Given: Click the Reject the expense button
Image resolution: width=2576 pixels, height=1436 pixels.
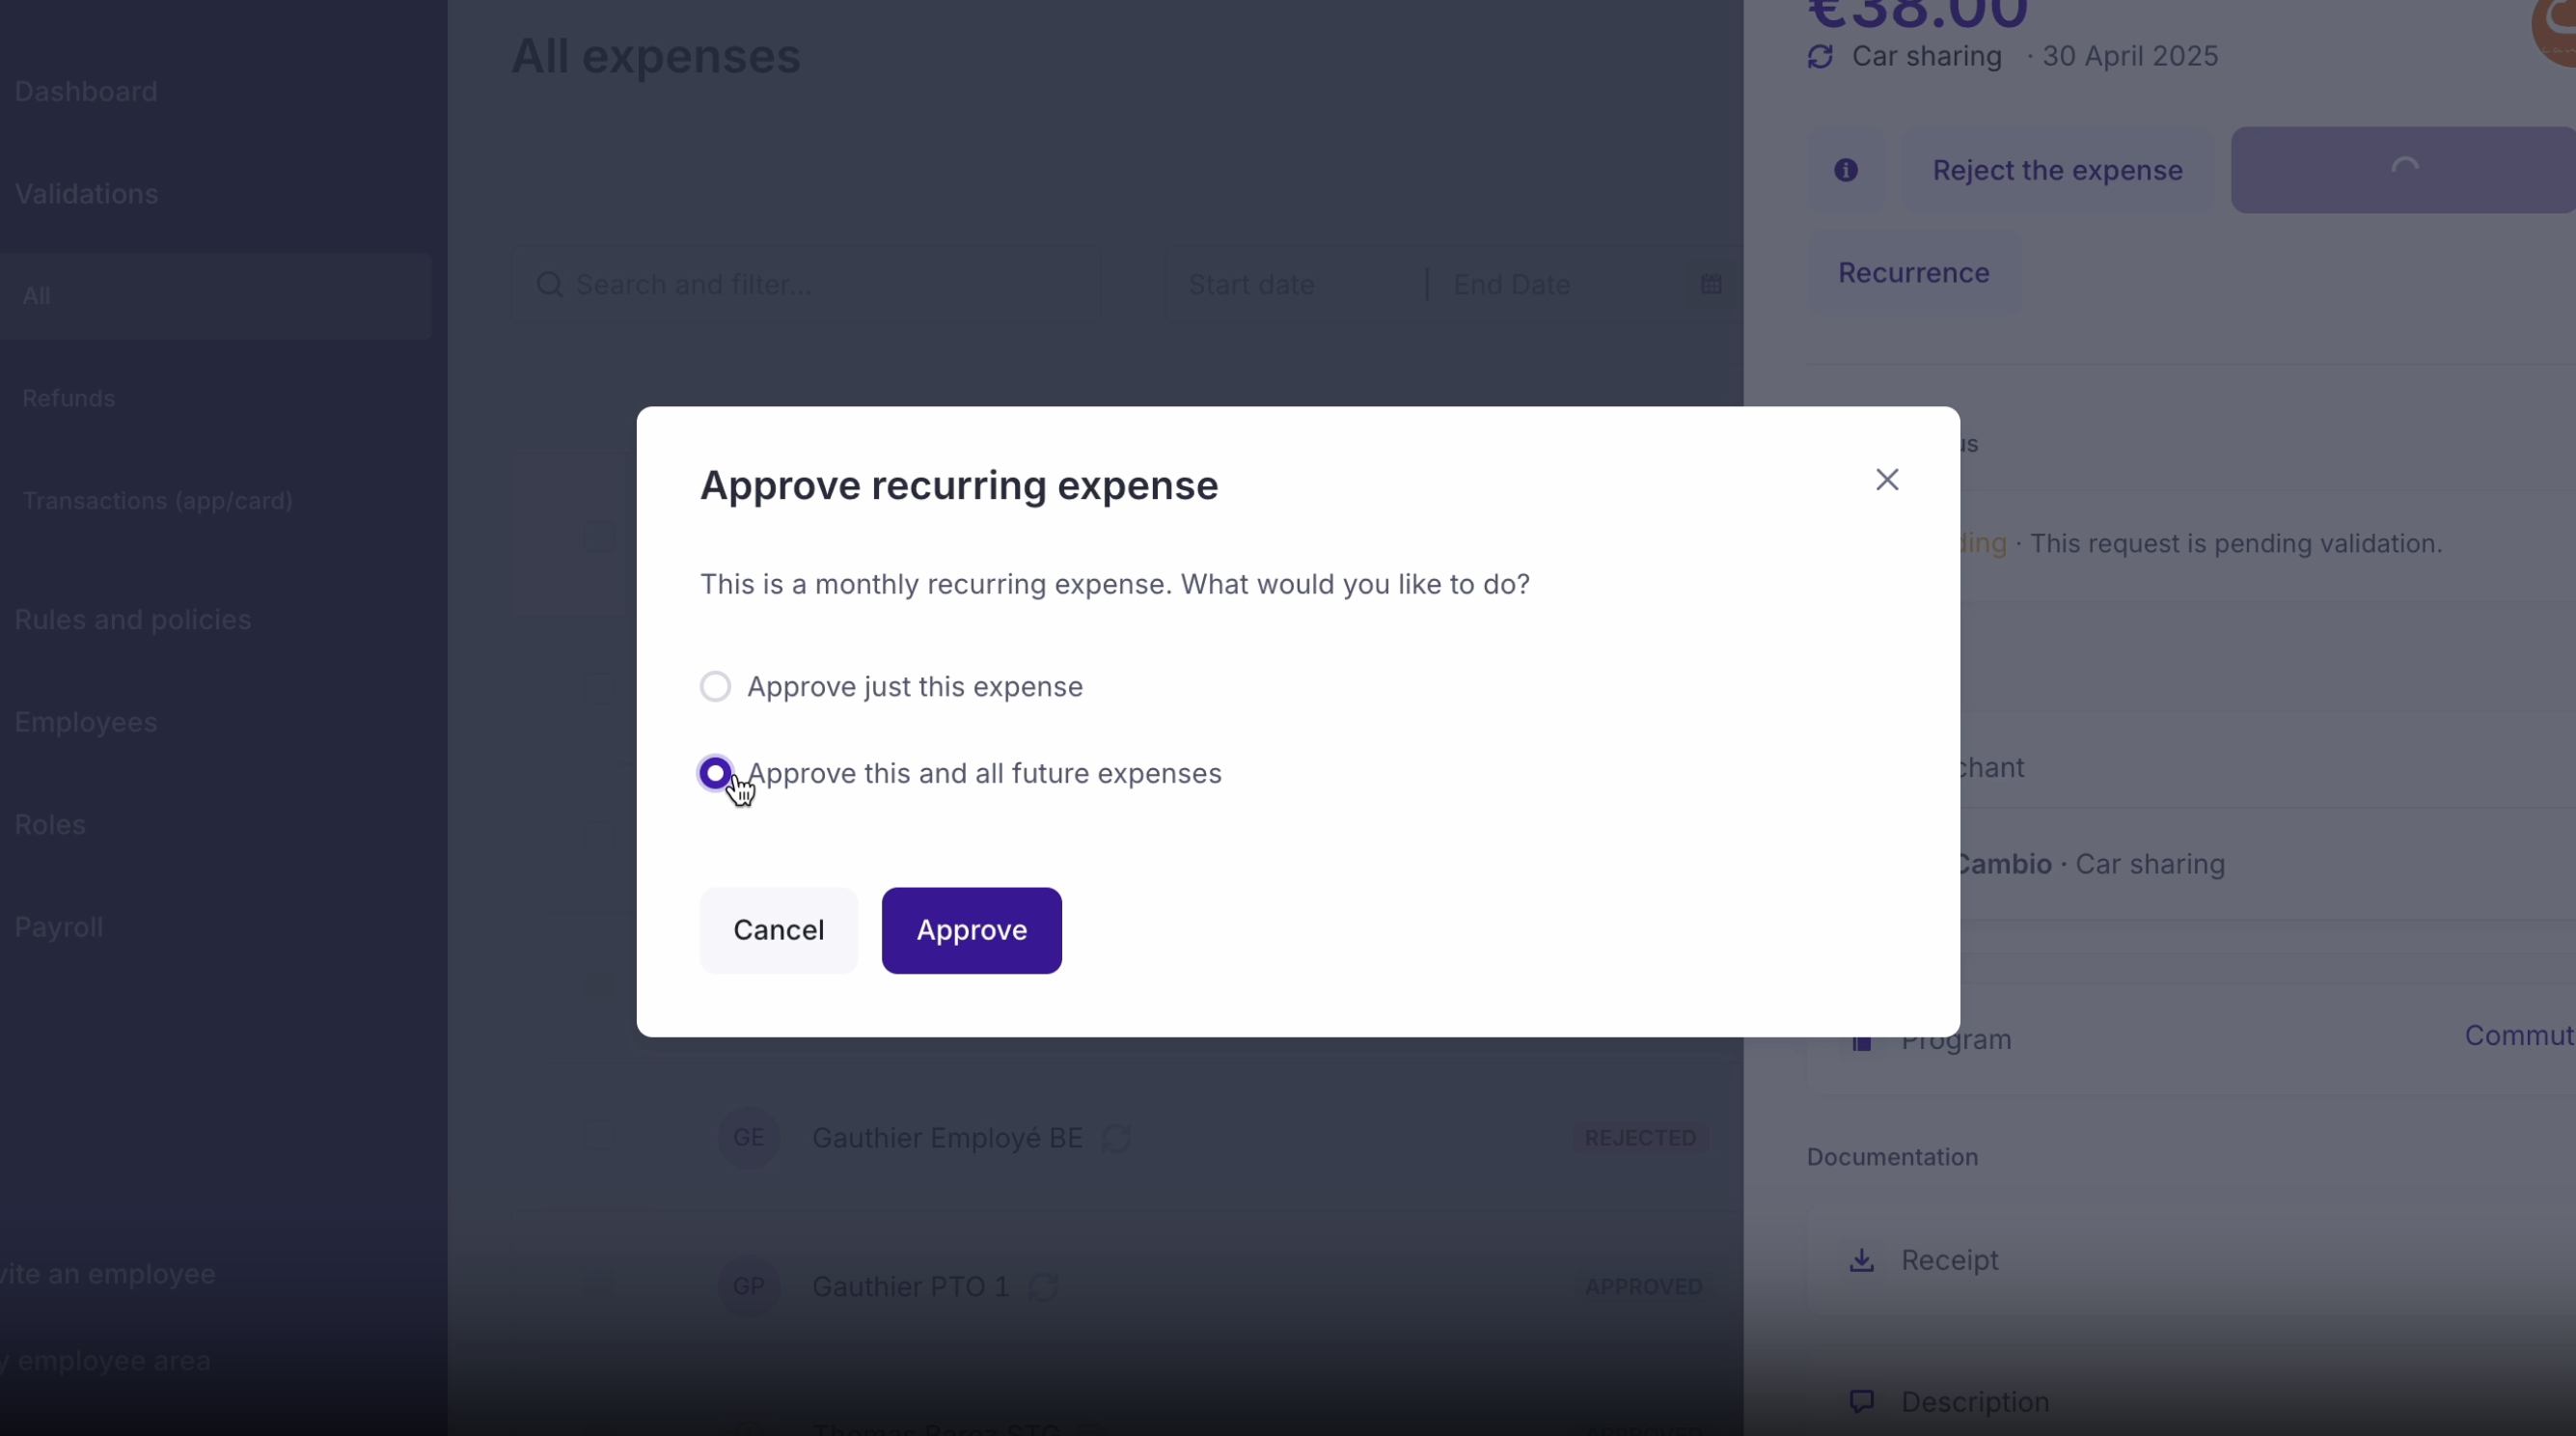Looking at the screenshot, I should pos(2056,170).
